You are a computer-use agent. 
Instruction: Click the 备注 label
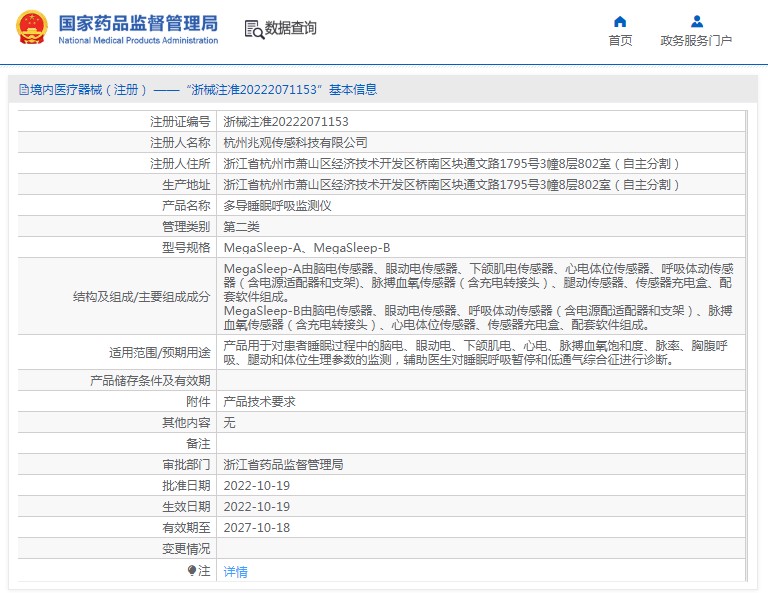[198, 444]
